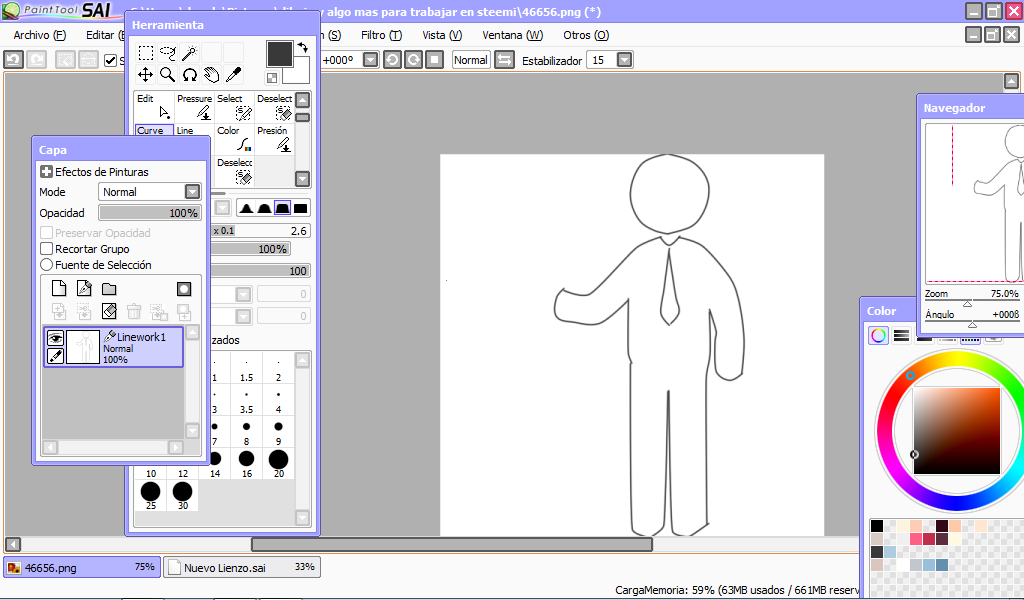Viewport: 1024px width, 600px height.
Task: Create a new linework layer
Action: (84, 289)
